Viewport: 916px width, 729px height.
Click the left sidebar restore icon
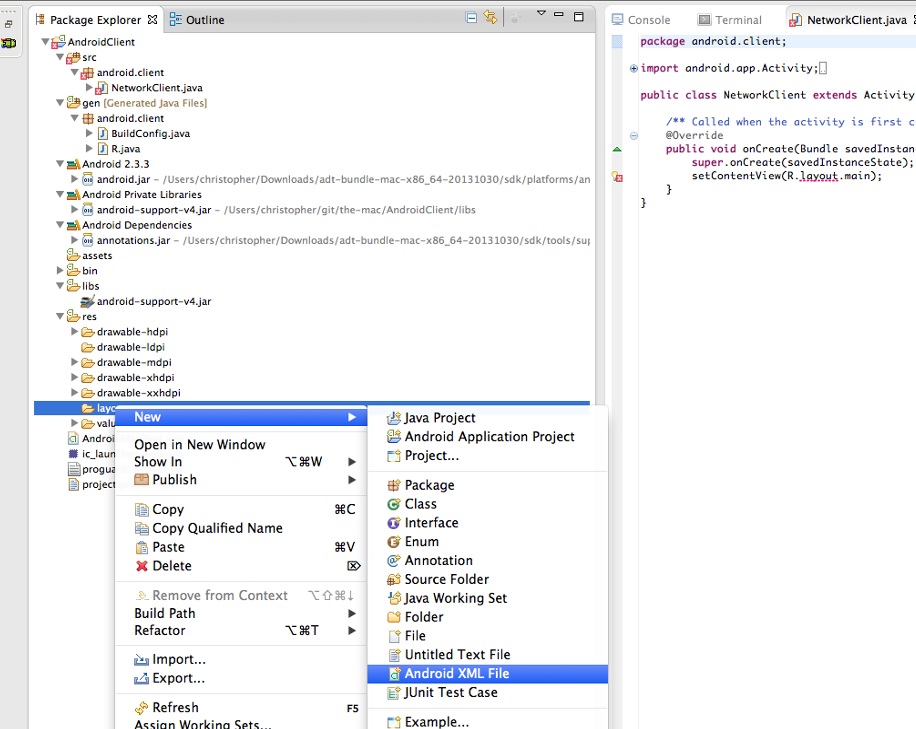tap(8, 25)
